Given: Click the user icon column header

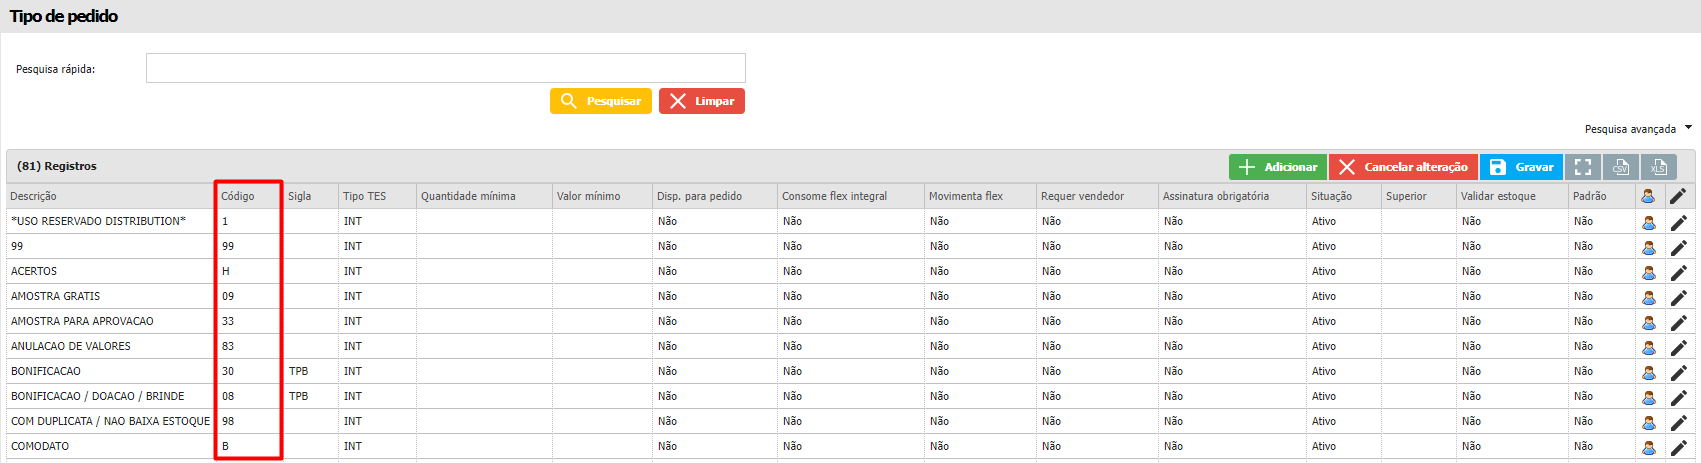Looking at the screenshot, I should pyautogui.click(x=1648, y=196).
